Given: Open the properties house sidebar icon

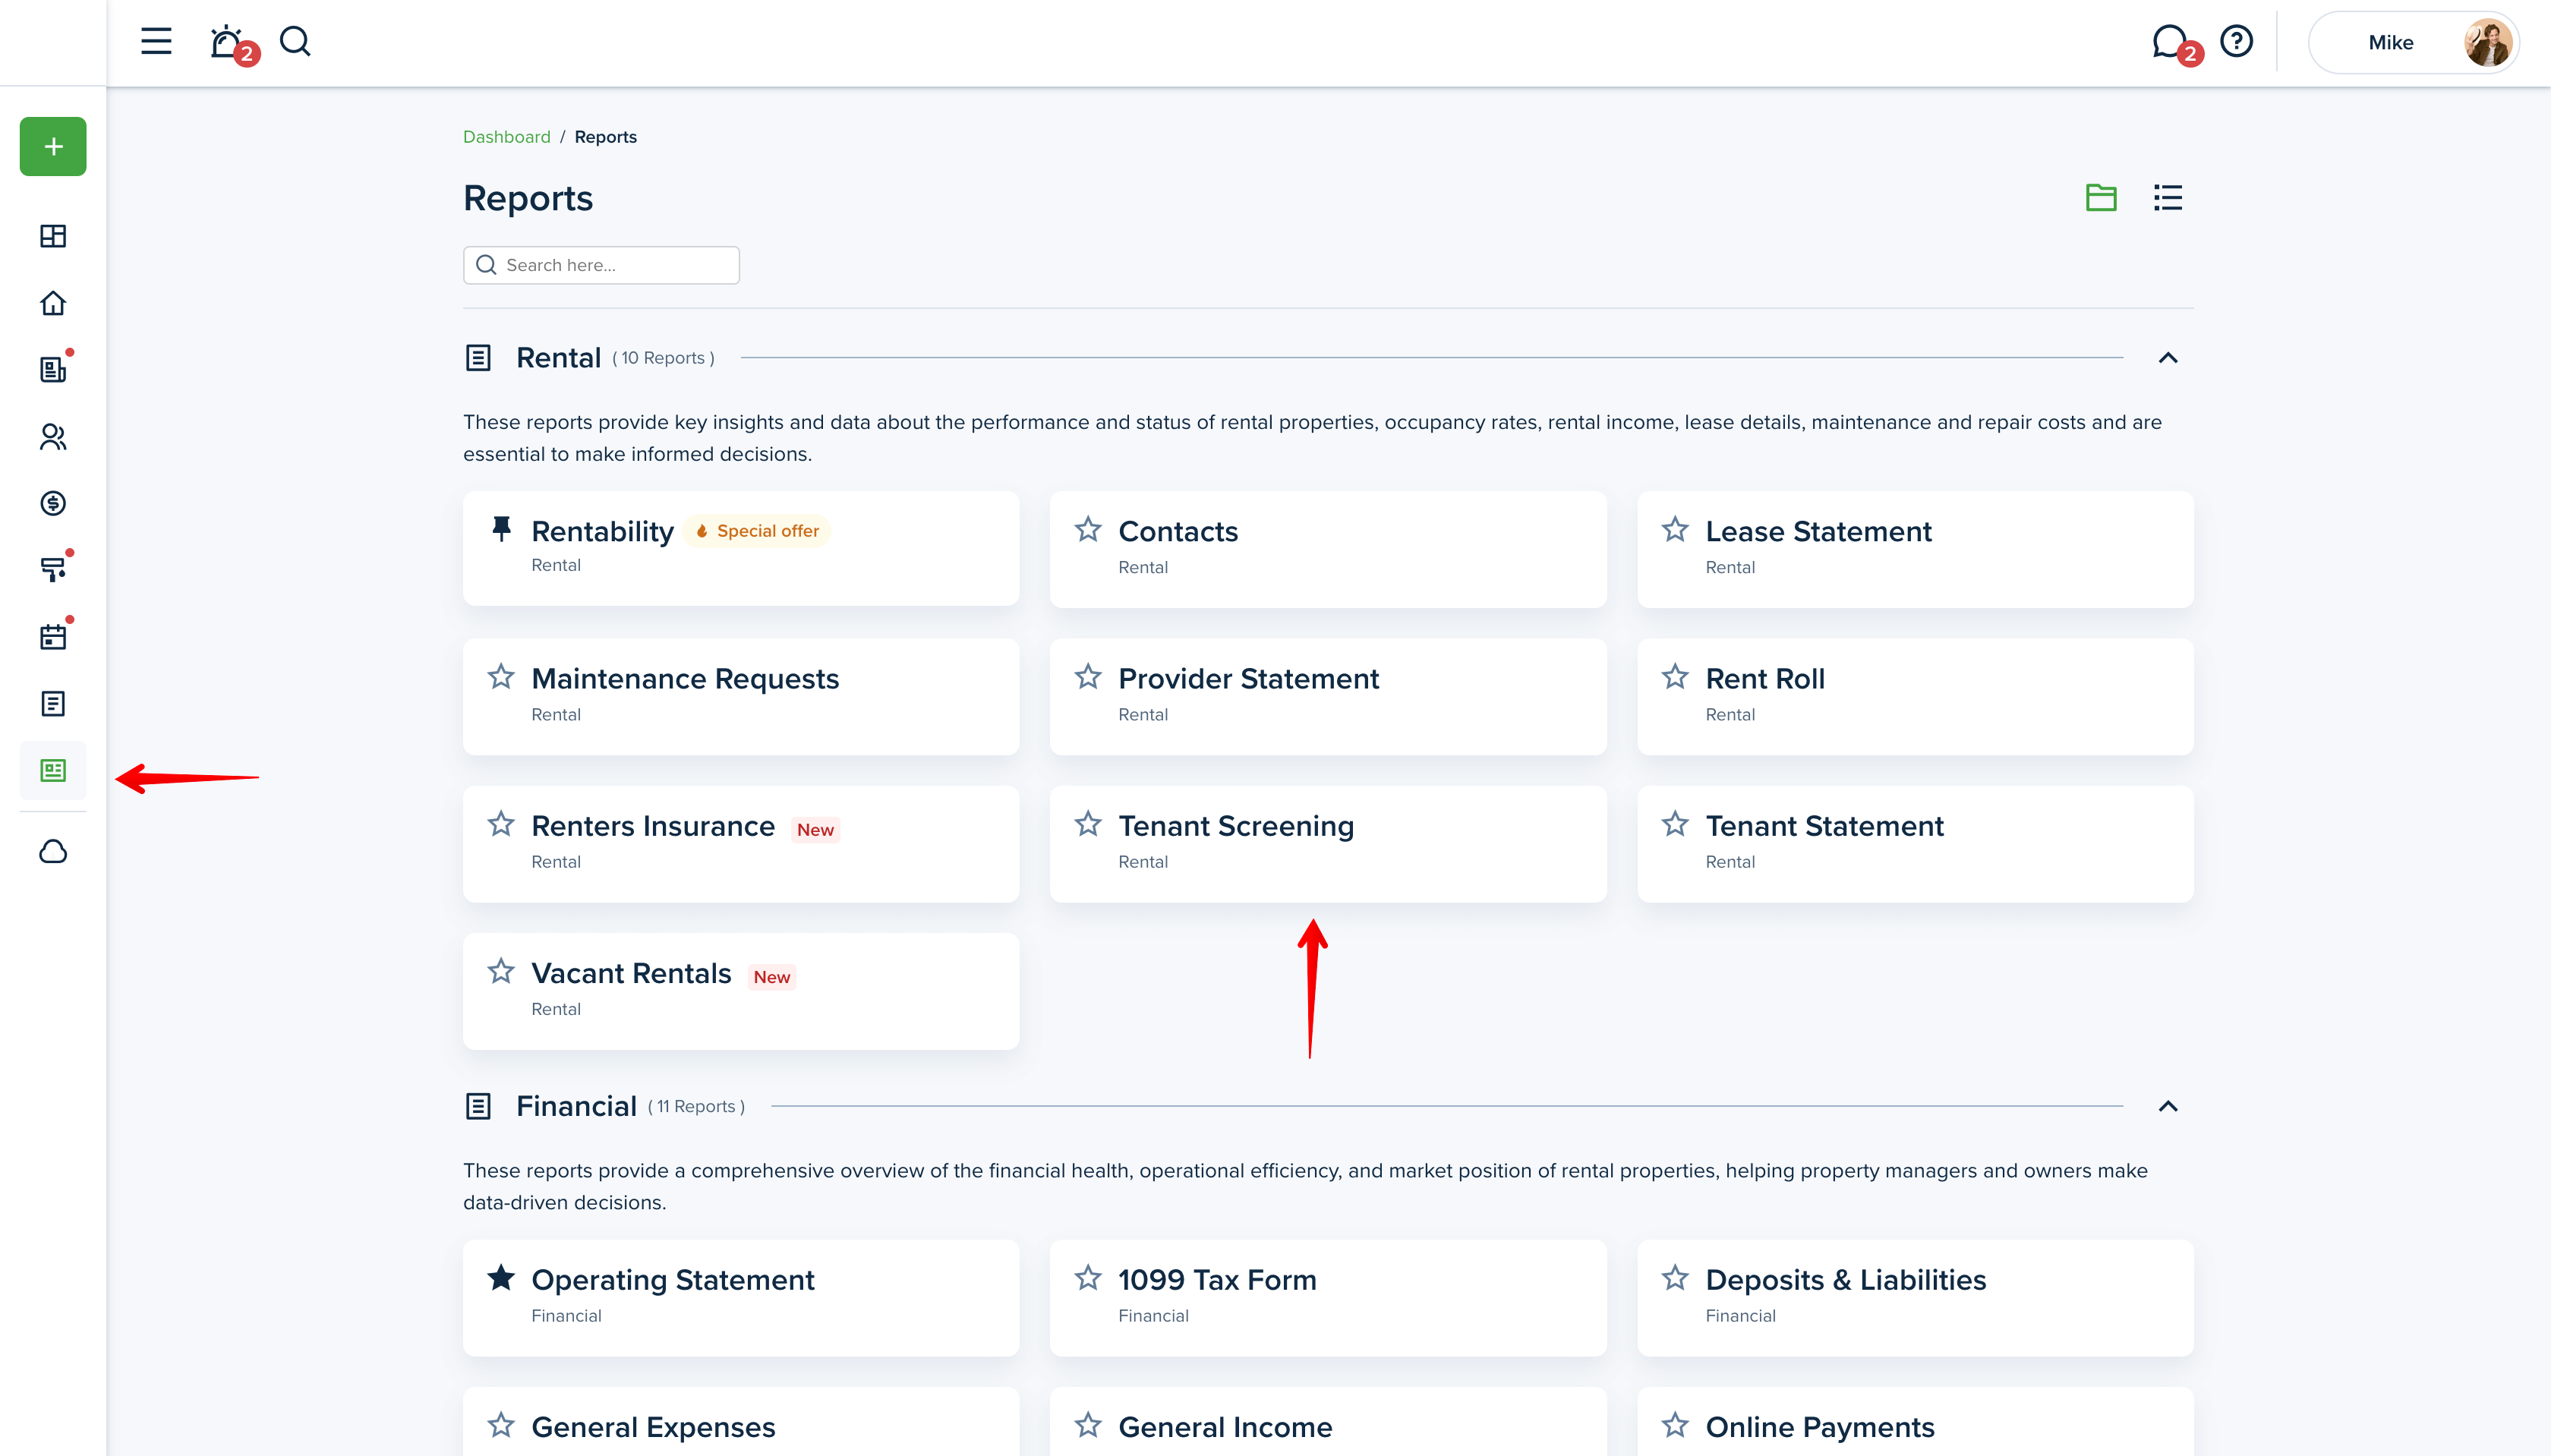Looking at the screenshot, I should 53,303.
